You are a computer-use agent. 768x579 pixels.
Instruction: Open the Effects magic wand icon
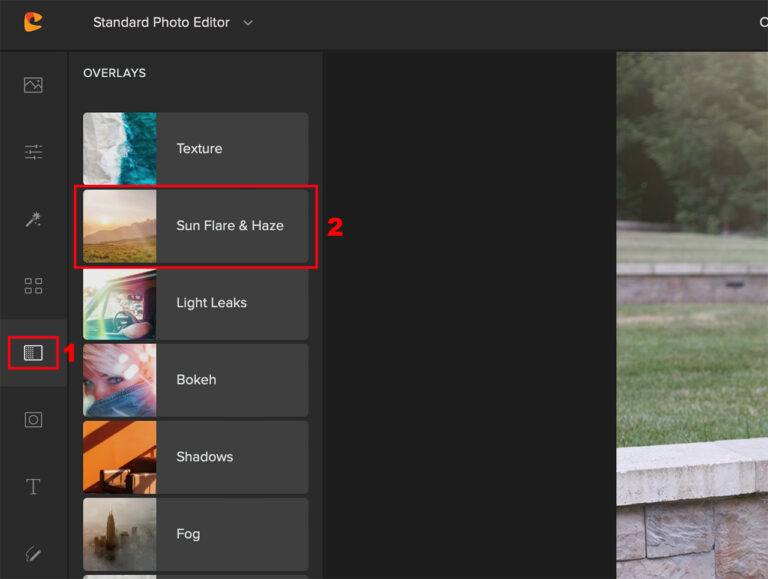[33, 219]
